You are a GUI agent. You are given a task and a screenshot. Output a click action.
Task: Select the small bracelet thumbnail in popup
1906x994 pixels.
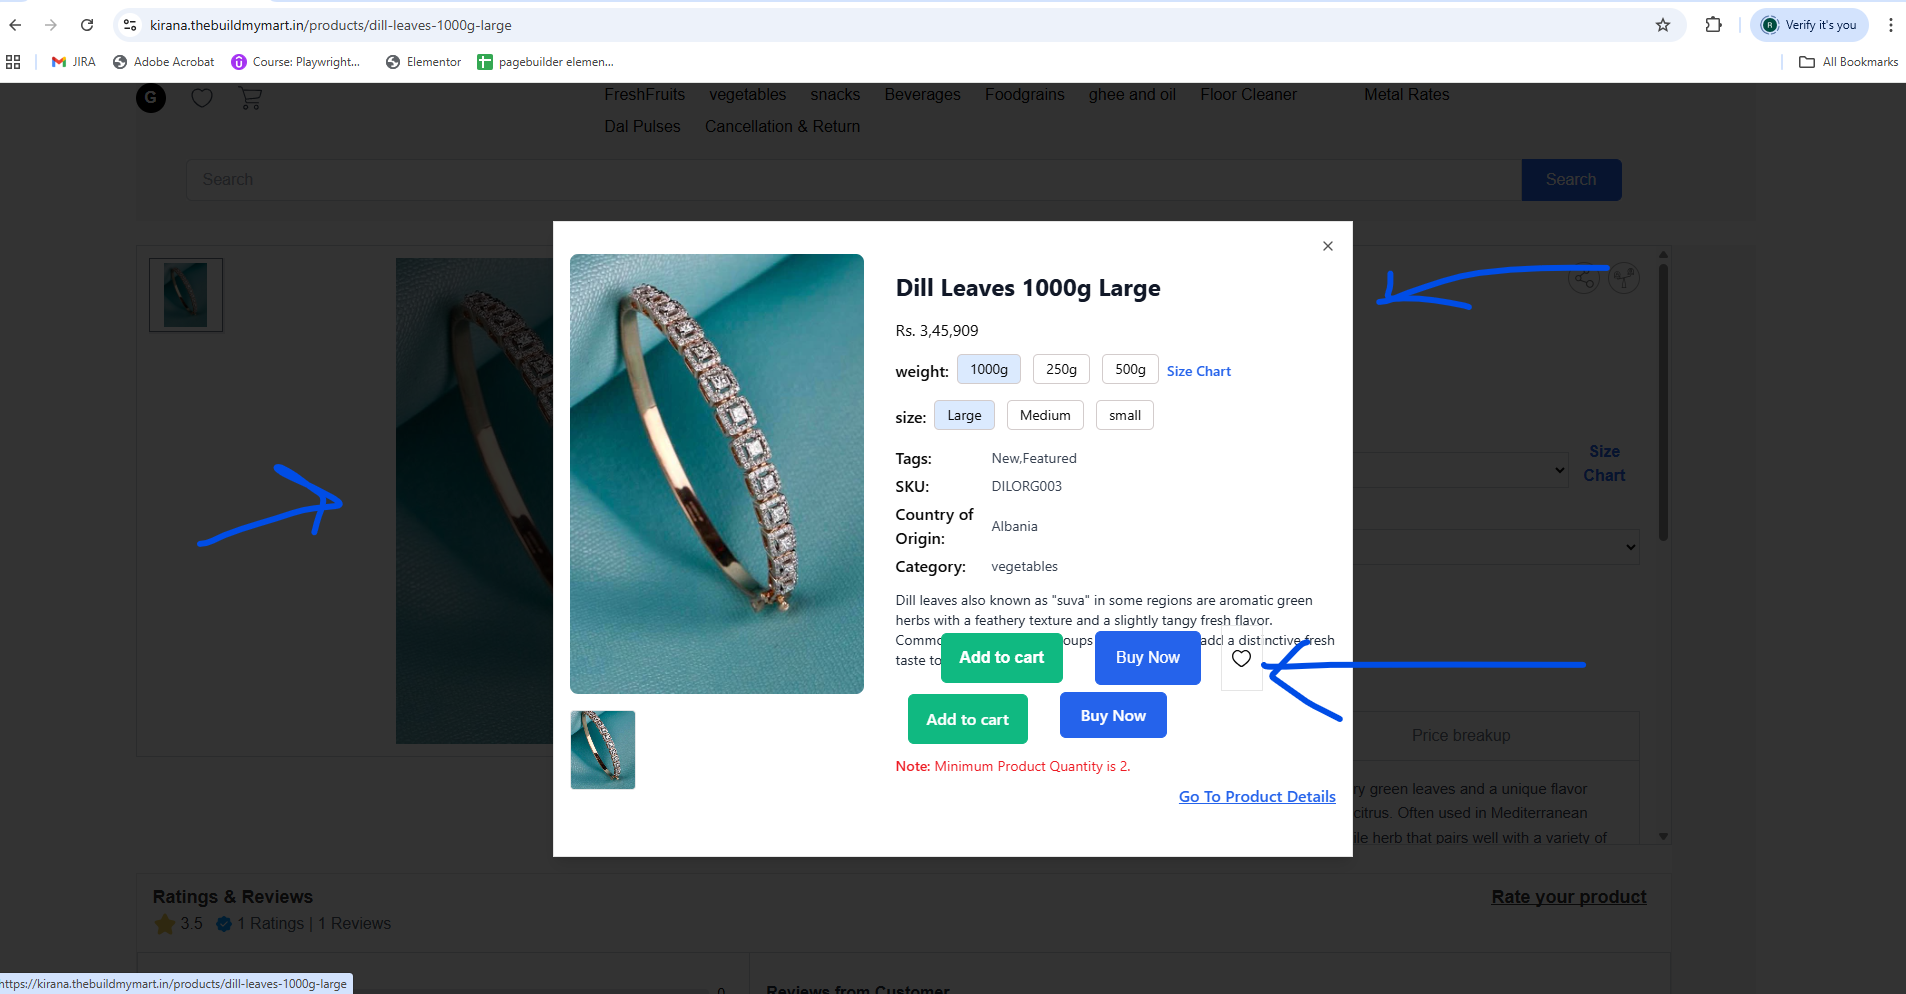tap(603, 750)
